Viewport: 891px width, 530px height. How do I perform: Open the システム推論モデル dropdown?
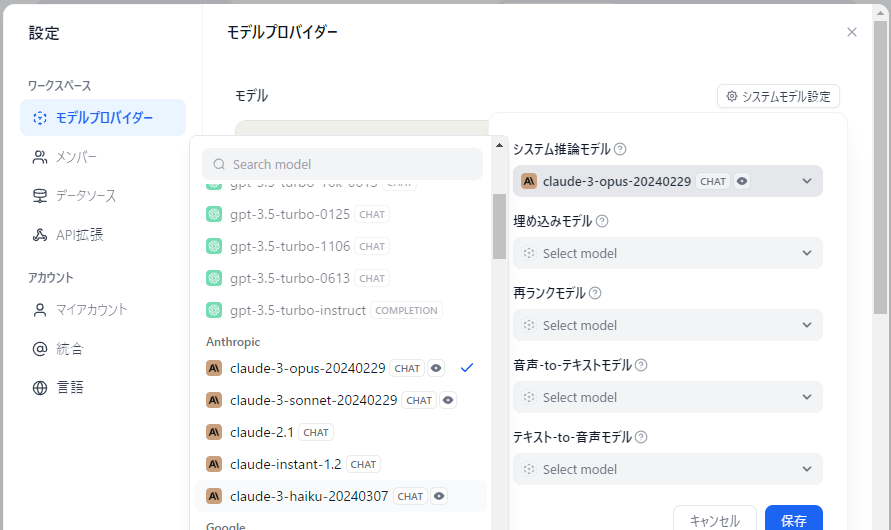pyautogui.click(x=668, y=181)
